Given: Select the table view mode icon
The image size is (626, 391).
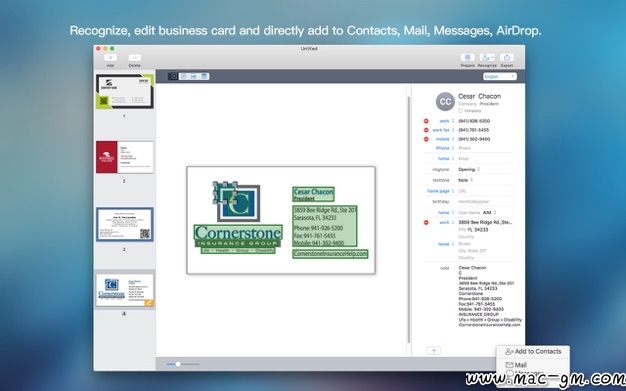Looking at the screenshot, I should tap(204, 76).
